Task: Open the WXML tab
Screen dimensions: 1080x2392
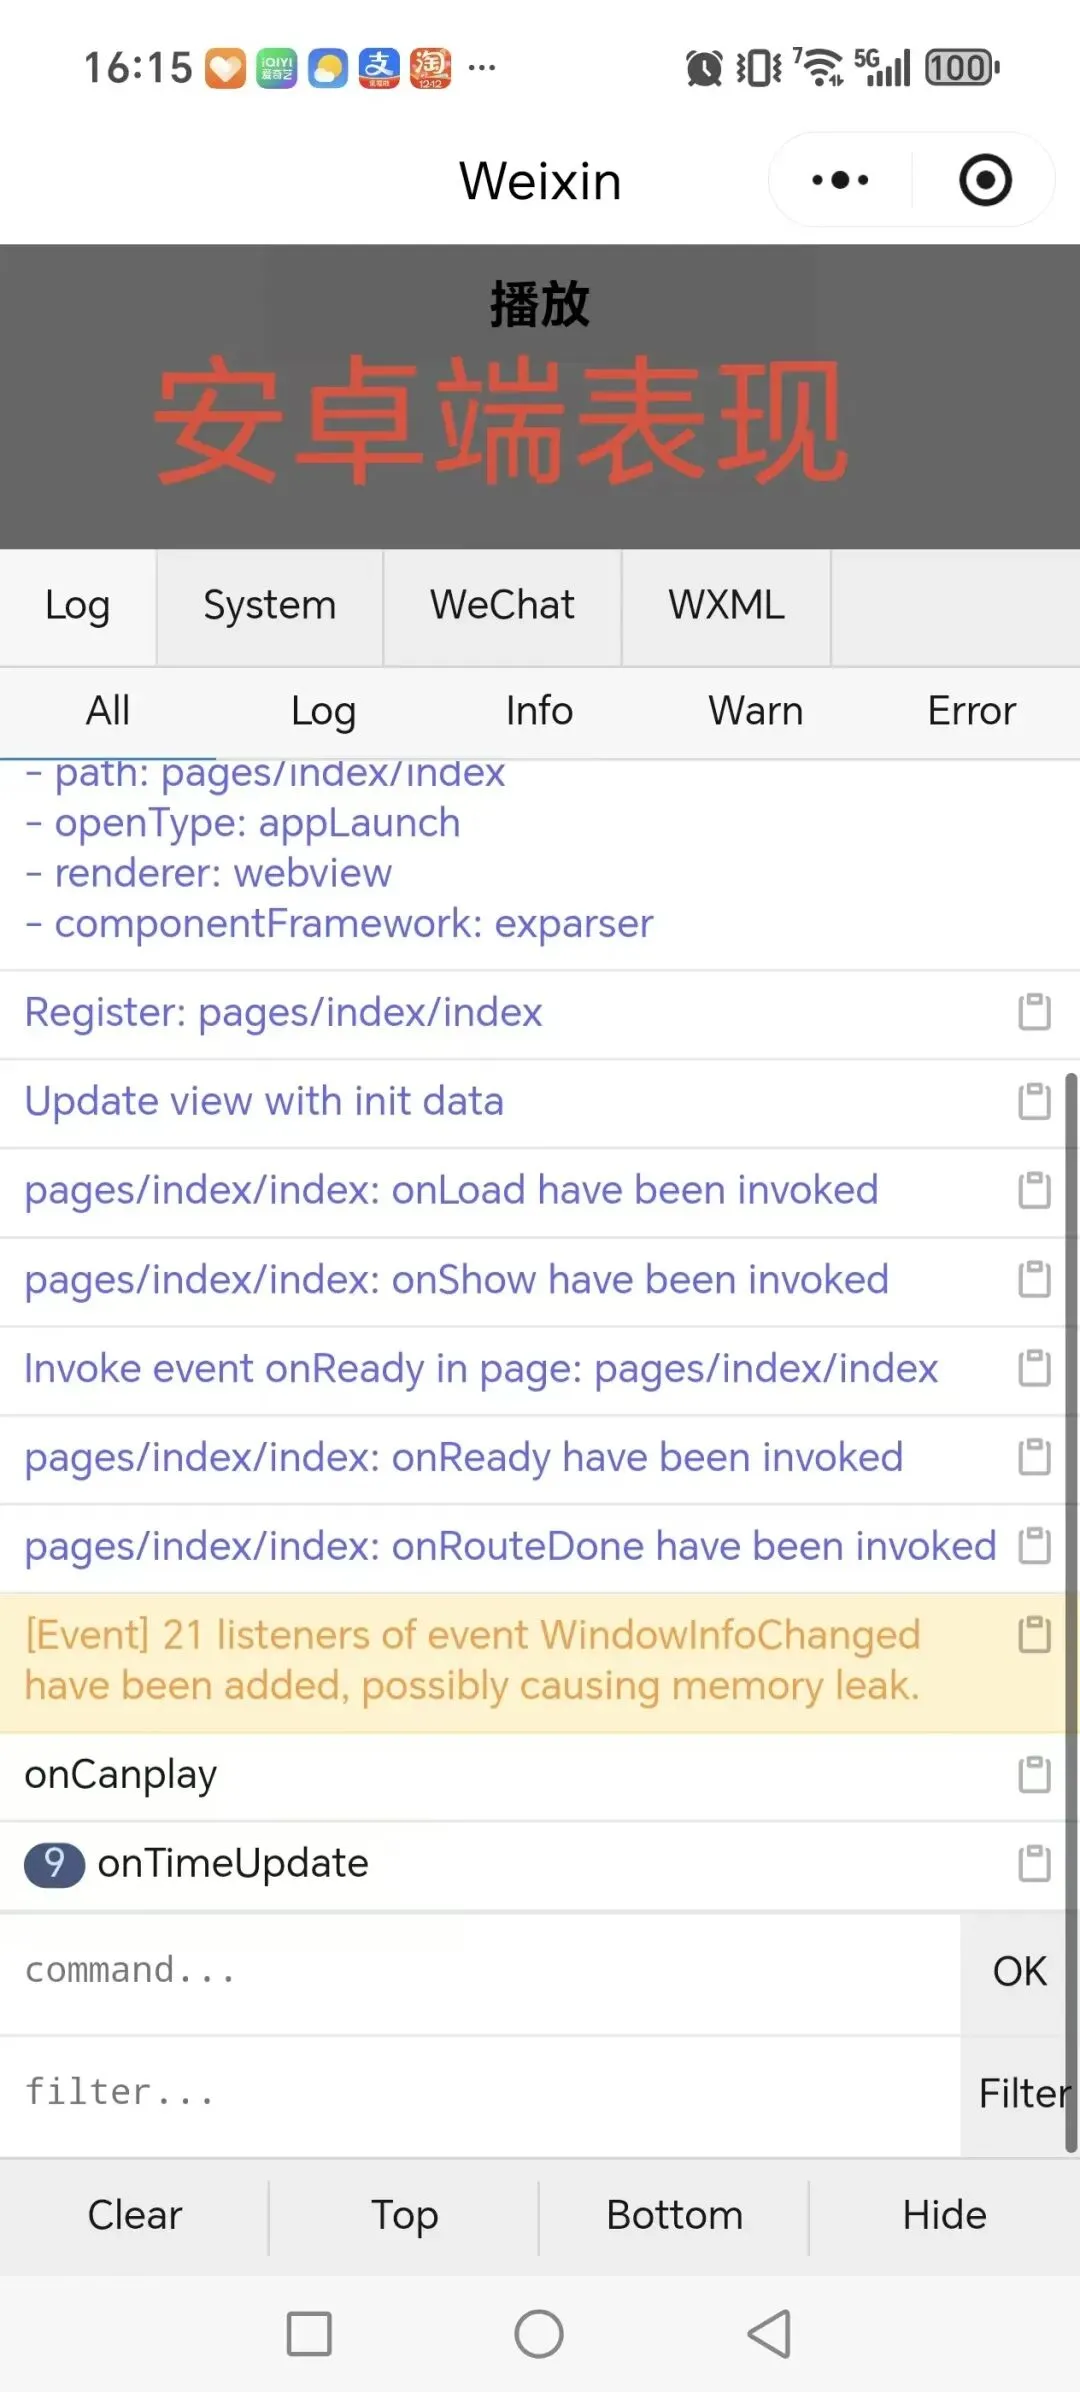Action: pyautogui.click(x=726, y=606)
